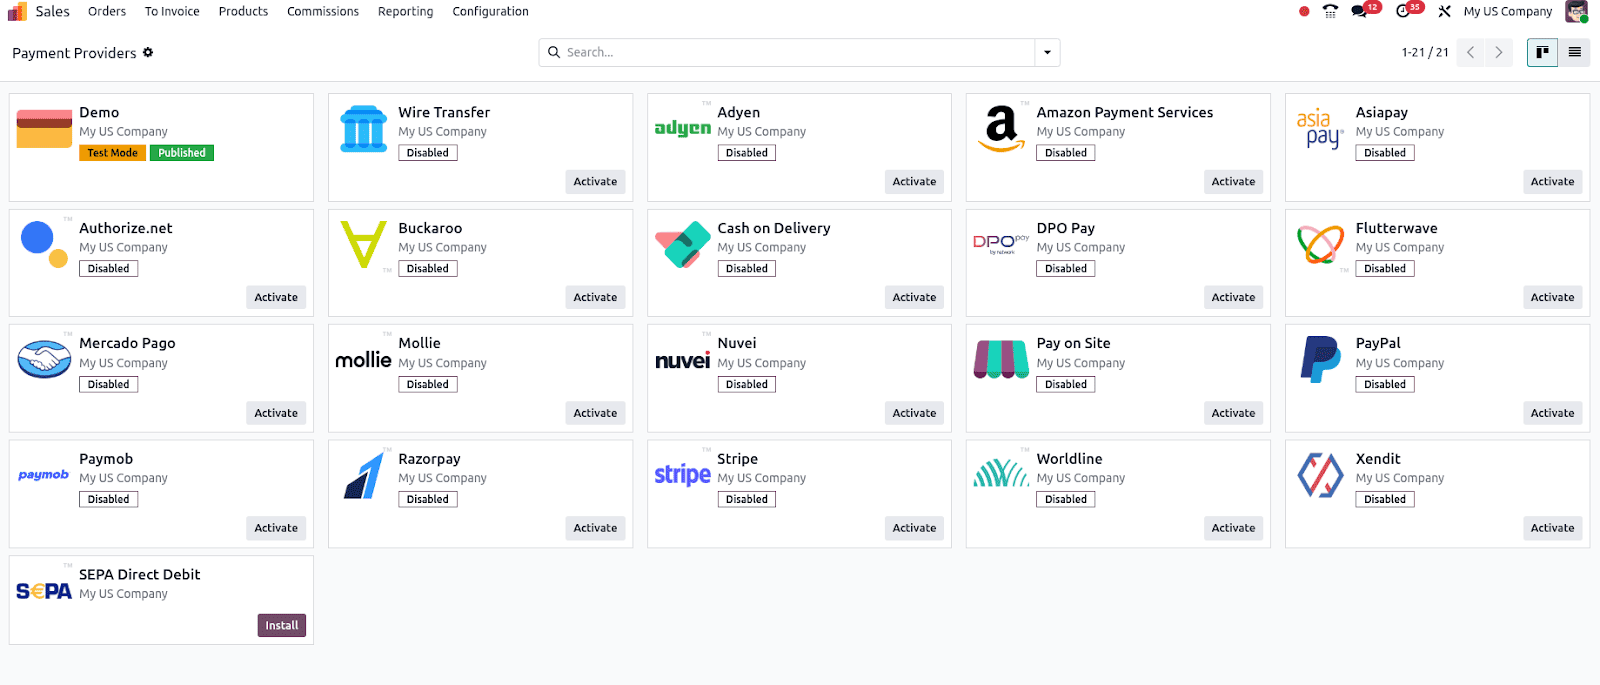Install the SEPA Direct Debit provider
The width and height of the screenshot is (1600, 685).
(x=281, y=626)
